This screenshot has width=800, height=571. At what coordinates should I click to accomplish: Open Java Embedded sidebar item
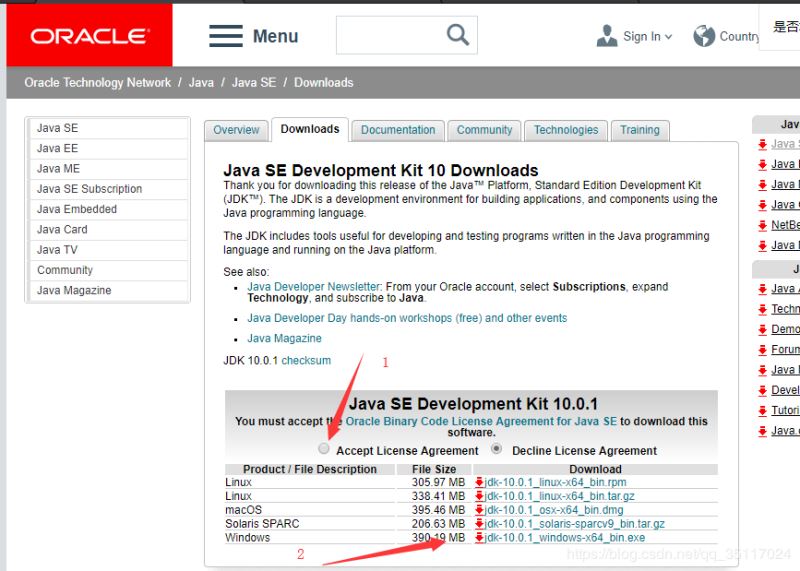click(109, 209)
